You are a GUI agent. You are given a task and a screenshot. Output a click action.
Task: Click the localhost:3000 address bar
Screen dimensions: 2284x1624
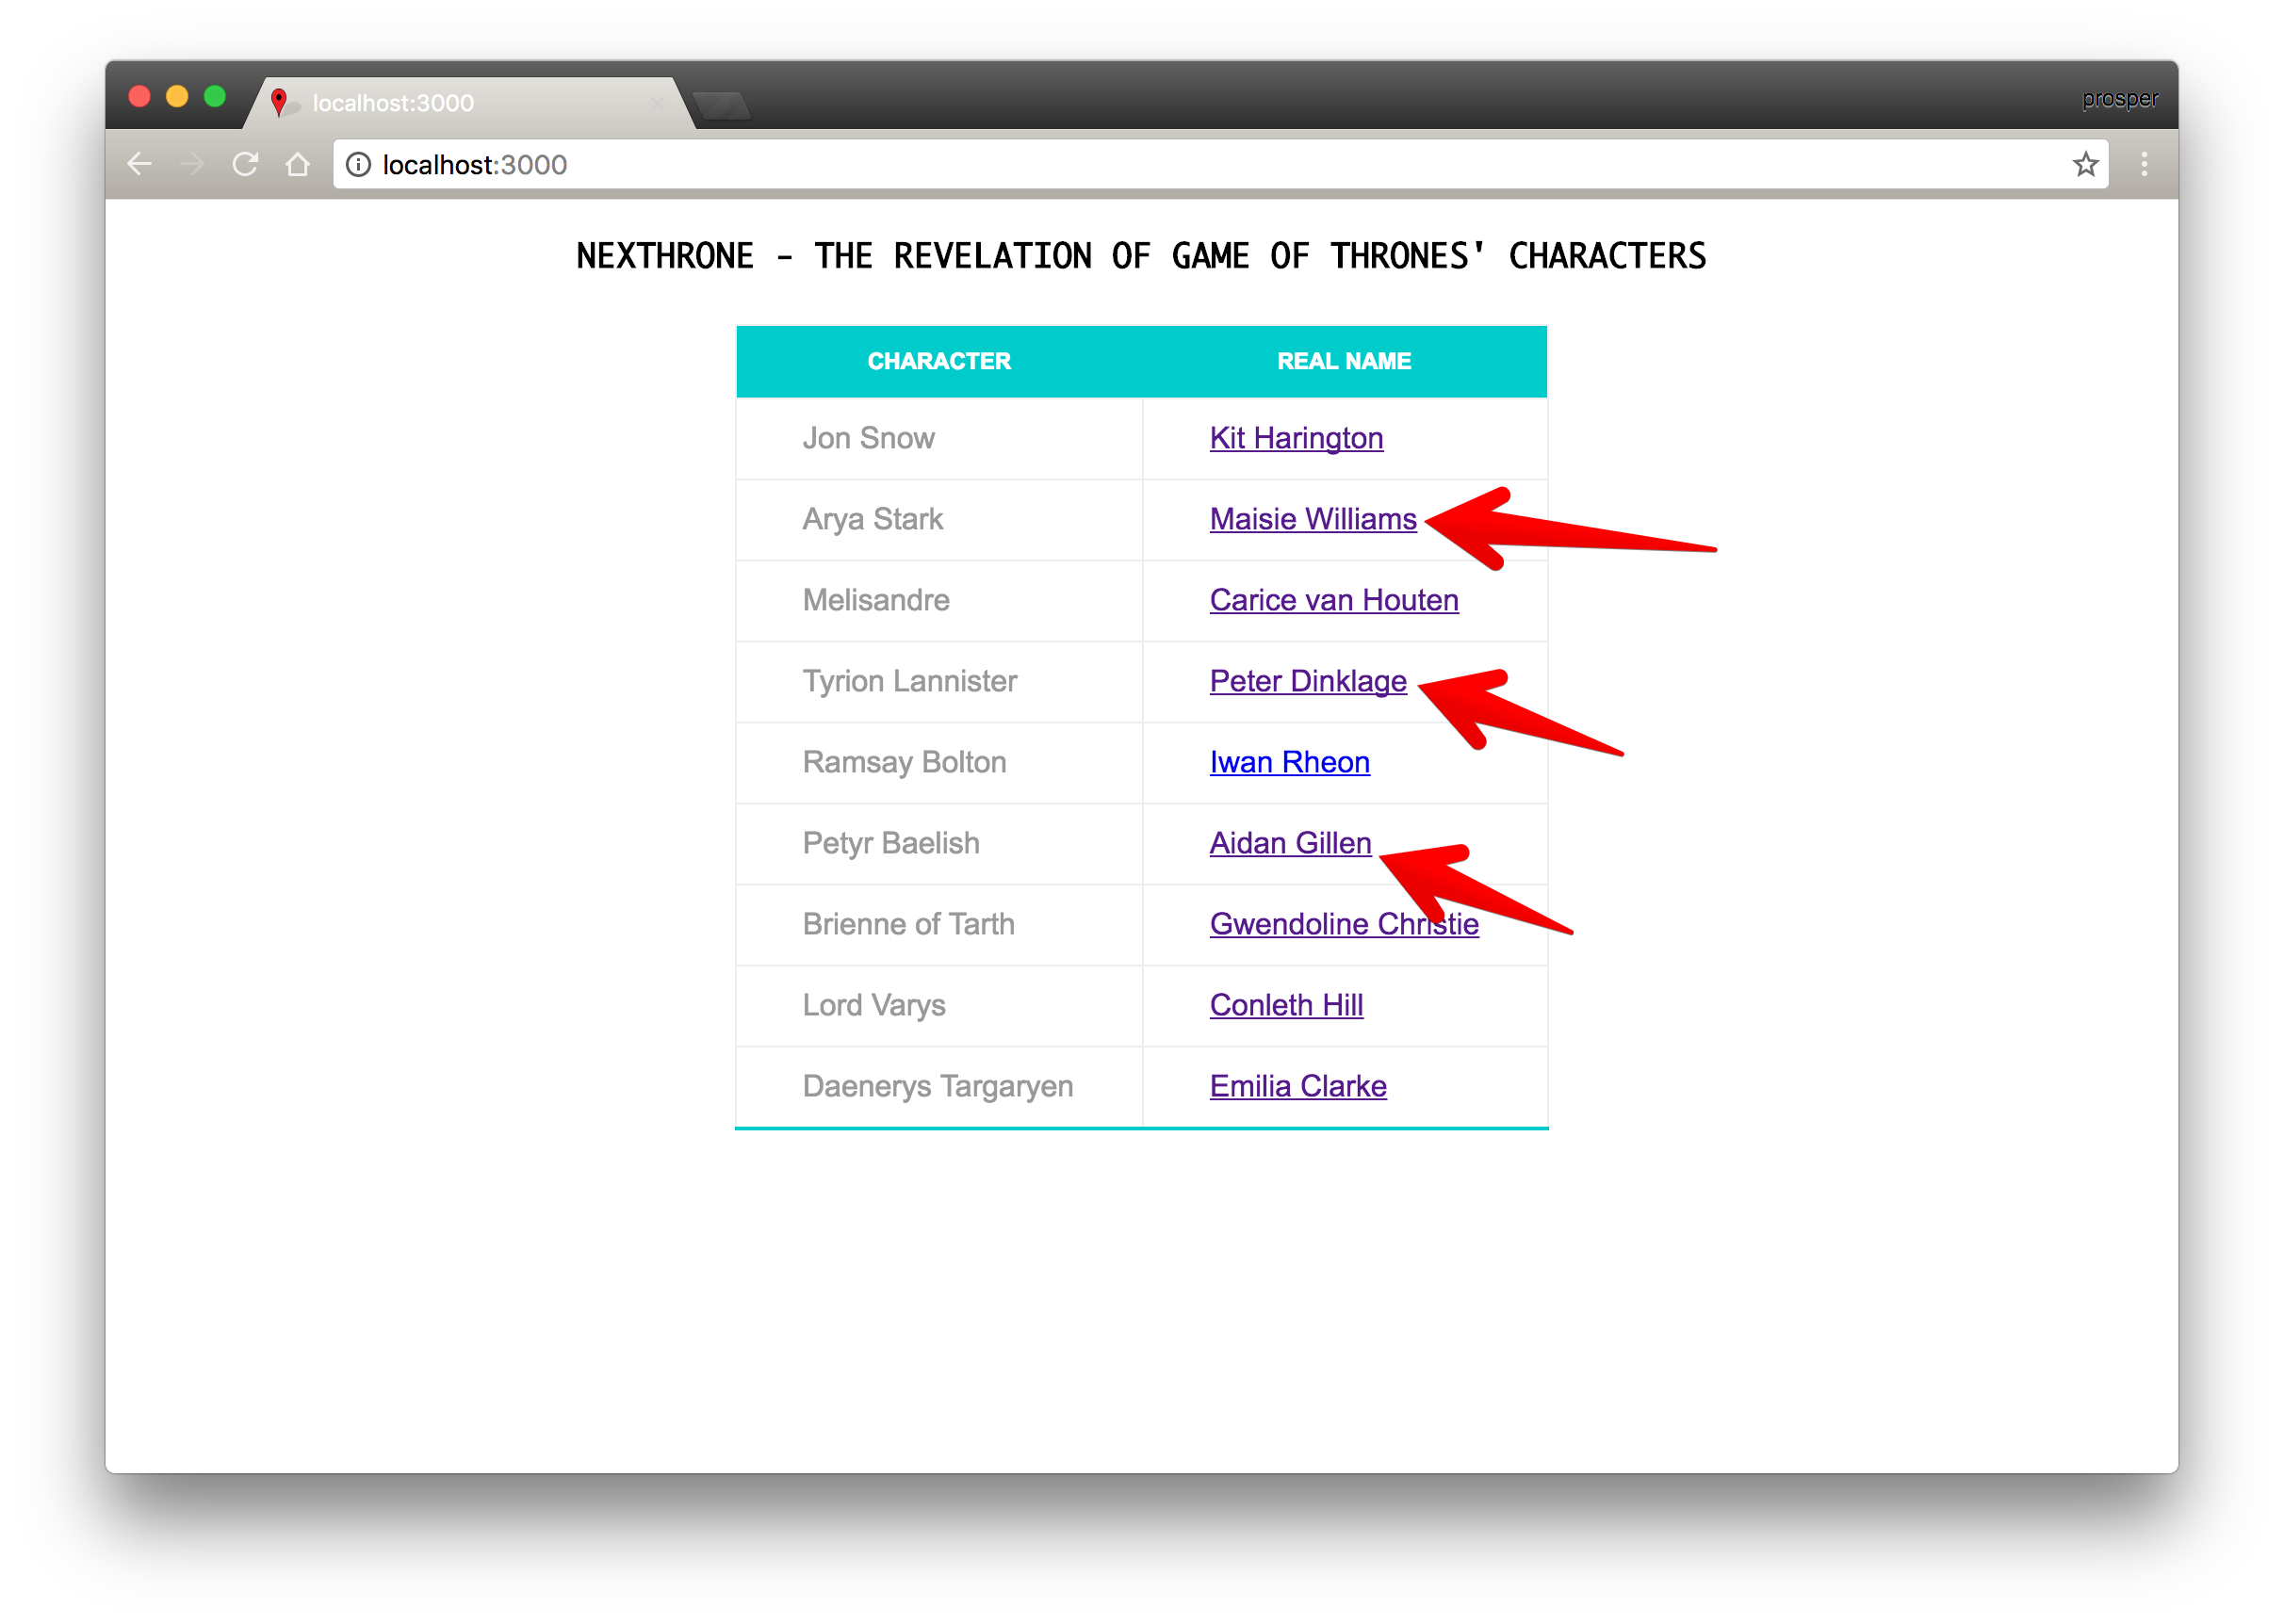1200,164
